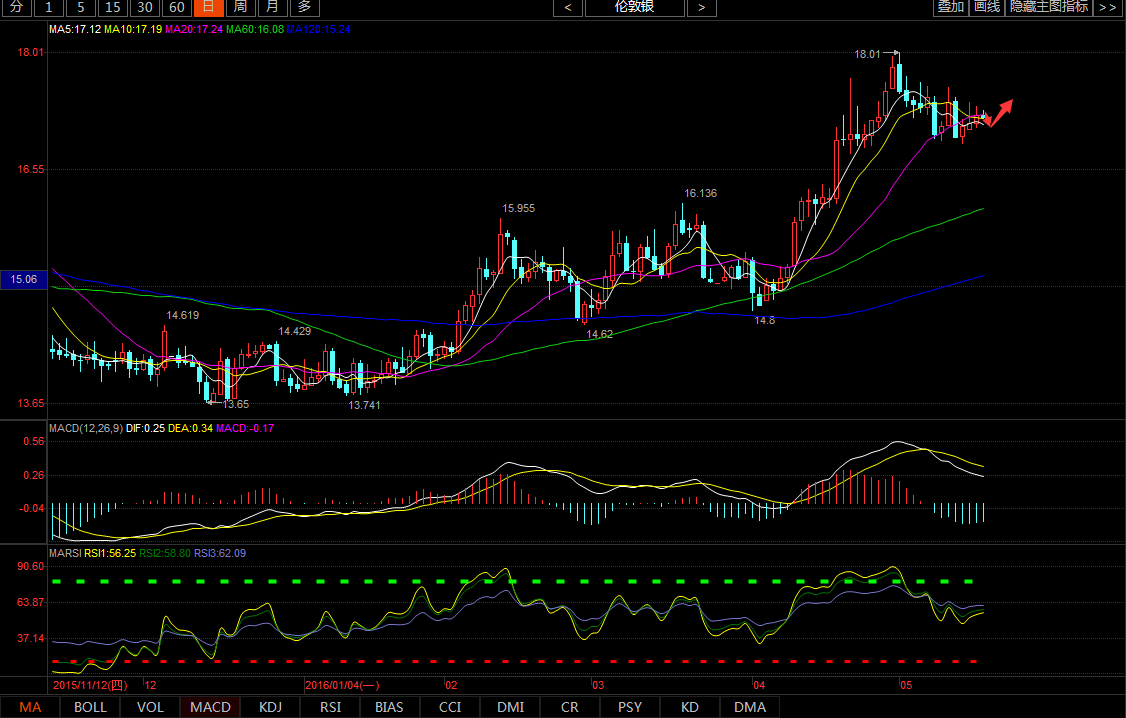Click the 伦敦银 symbol name selector

634,8
